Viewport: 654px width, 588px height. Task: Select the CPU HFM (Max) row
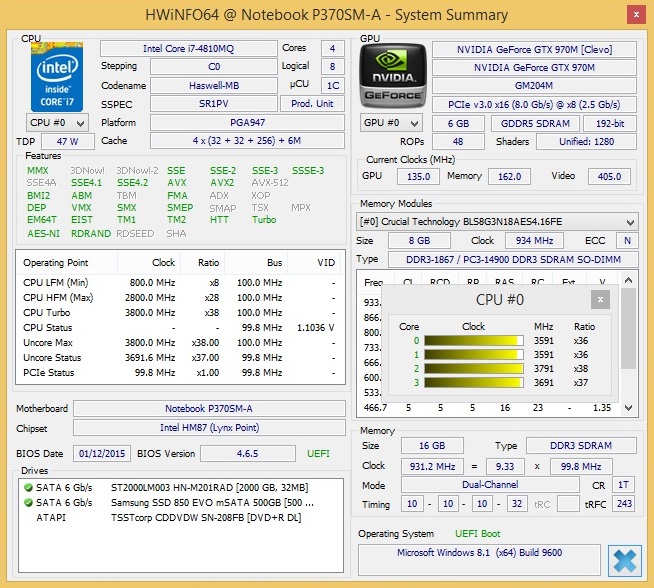point(180,298)
